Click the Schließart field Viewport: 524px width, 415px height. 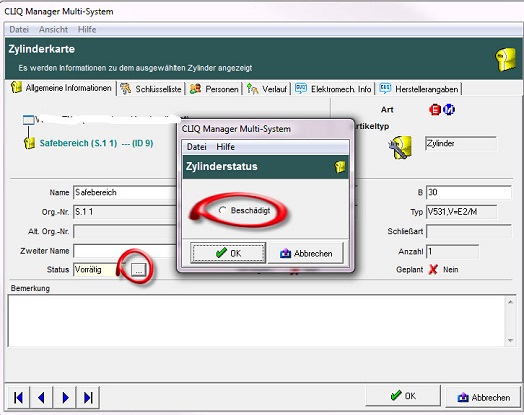[469, 231]
